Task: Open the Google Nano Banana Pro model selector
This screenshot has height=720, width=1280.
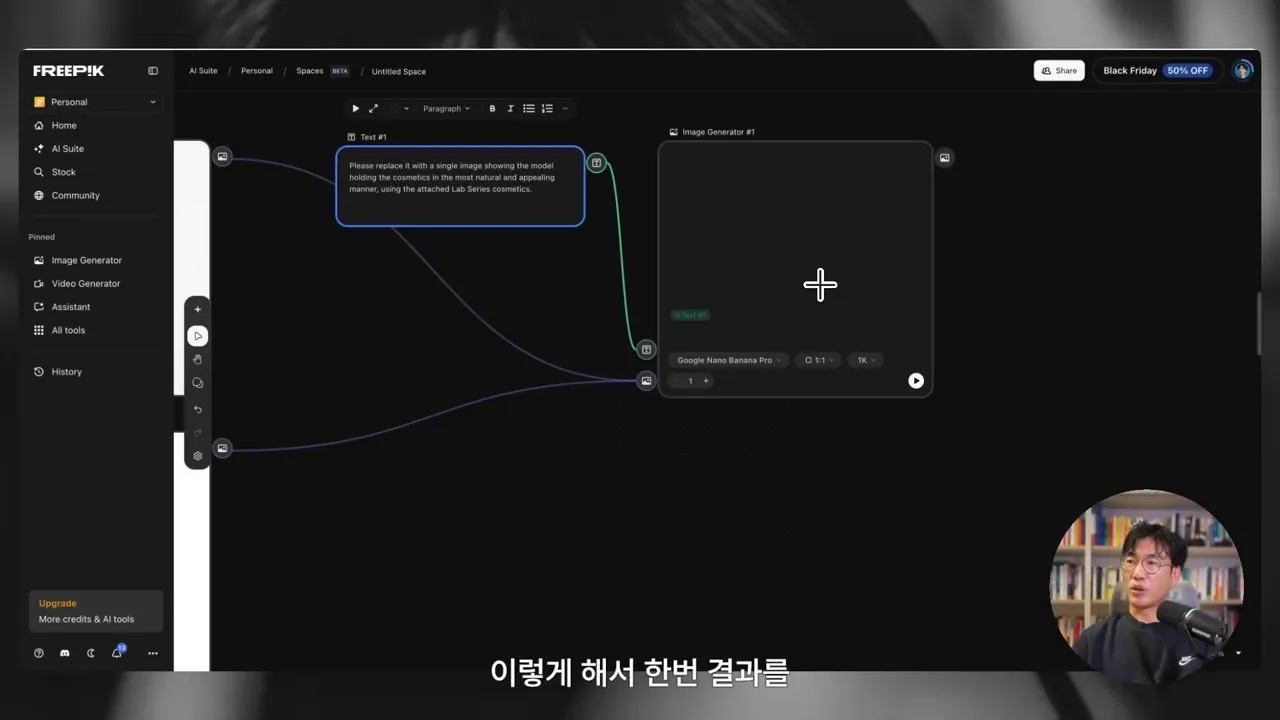Action: click(x=728, y=360)
